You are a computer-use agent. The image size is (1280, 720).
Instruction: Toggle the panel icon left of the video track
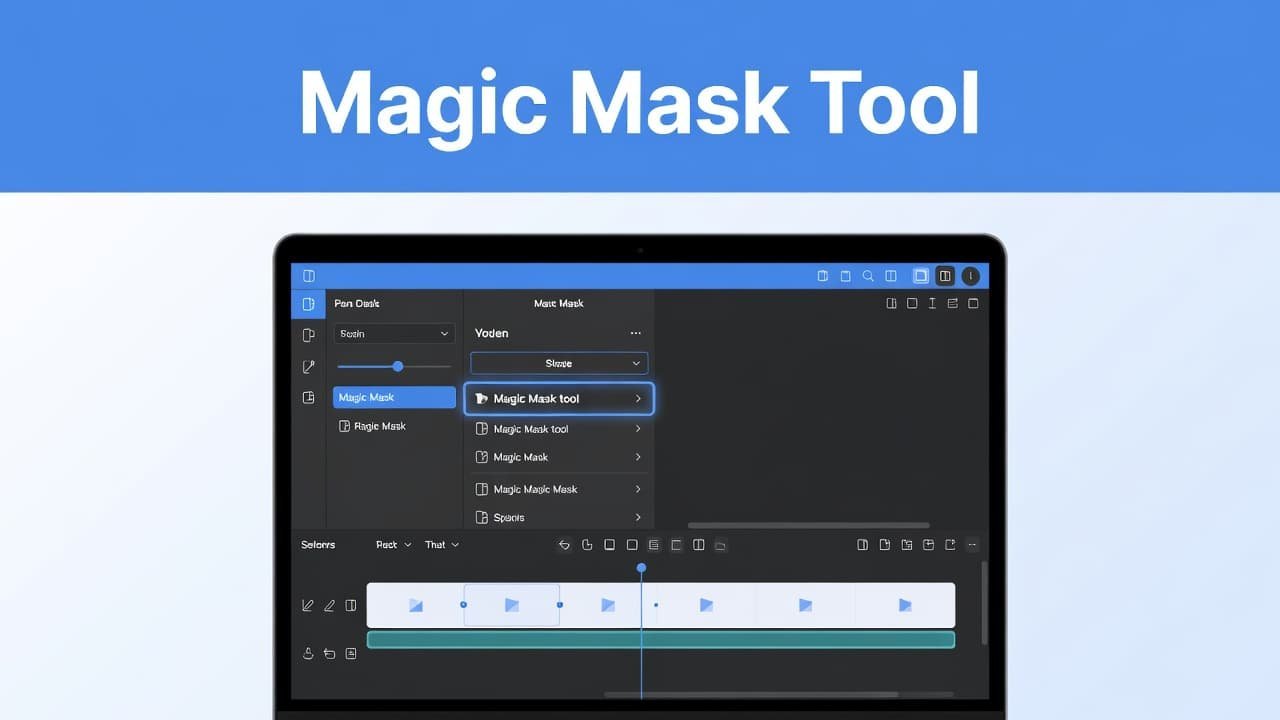(351, 605)
